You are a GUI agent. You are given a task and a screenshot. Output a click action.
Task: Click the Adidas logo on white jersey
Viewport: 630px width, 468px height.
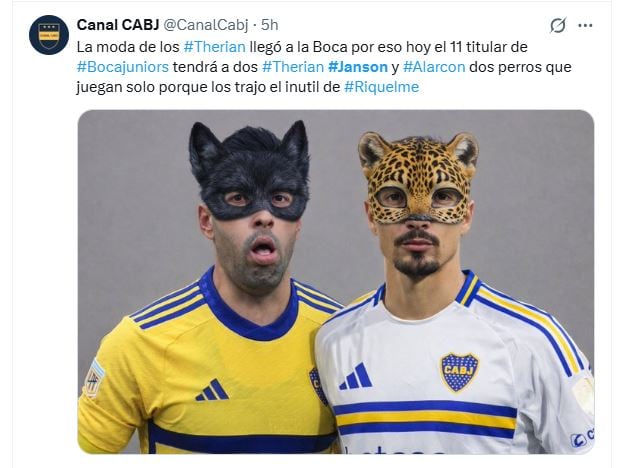[x=356, y=376]
